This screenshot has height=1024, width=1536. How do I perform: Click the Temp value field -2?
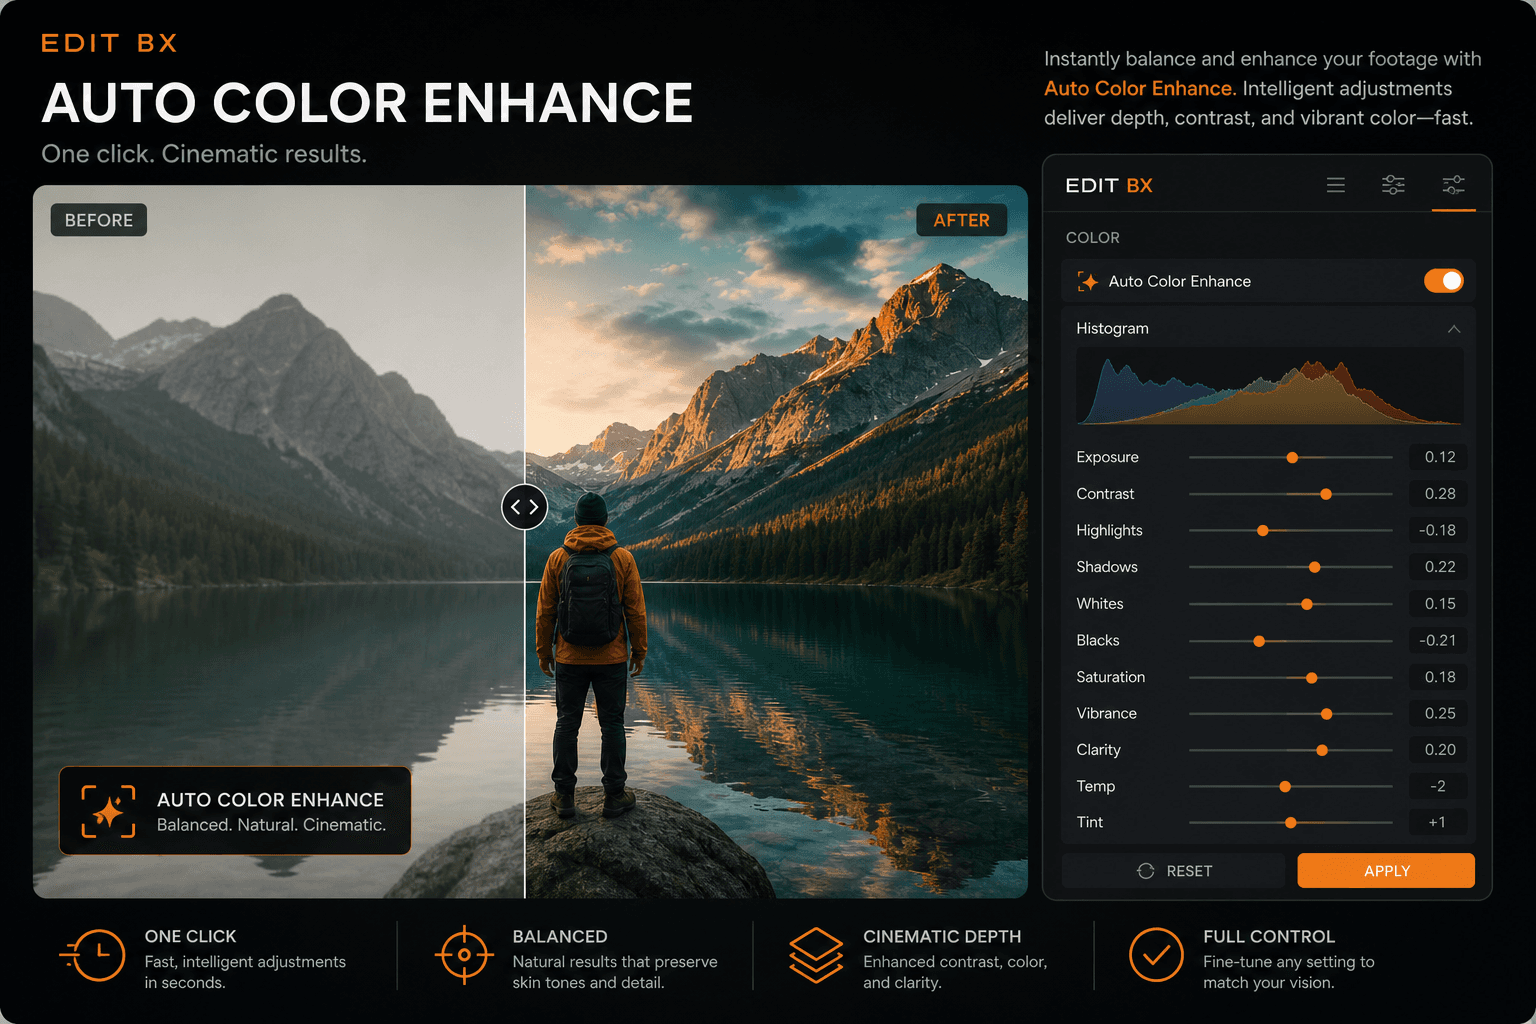[x=1439, y=786]
